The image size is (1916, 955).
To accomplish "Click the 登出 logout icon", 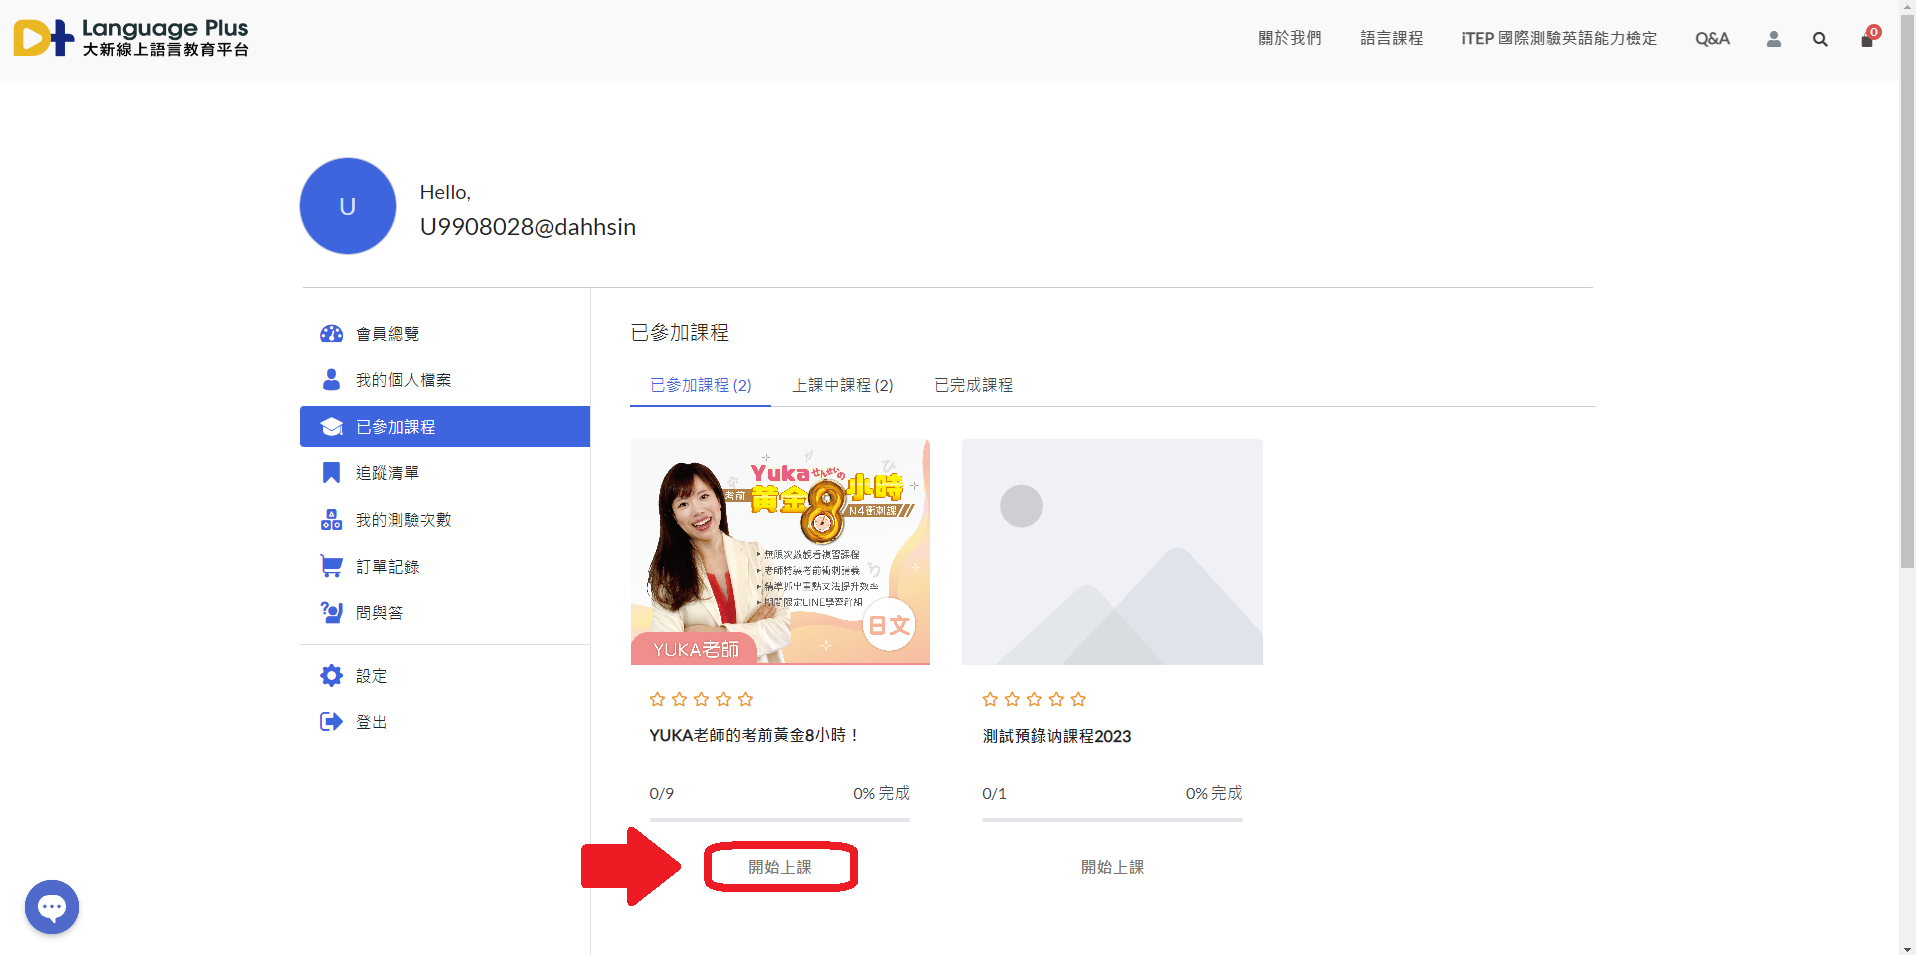I will (331, 722).
